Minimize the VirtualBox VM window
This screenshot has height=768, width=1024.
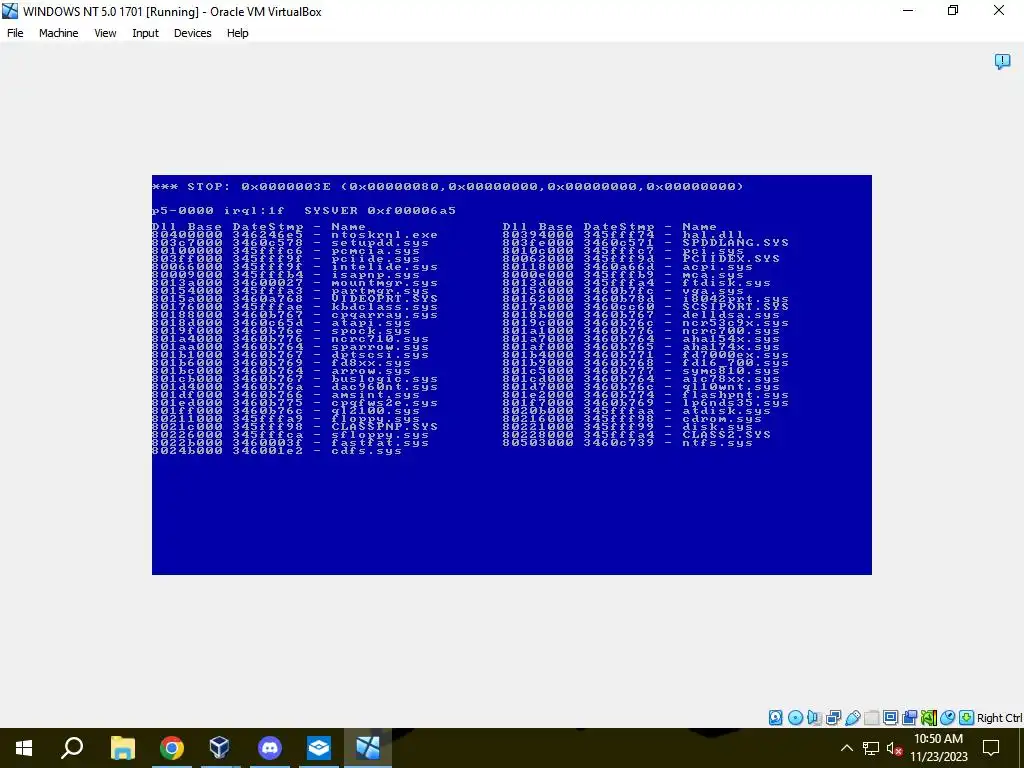[908, 10]
